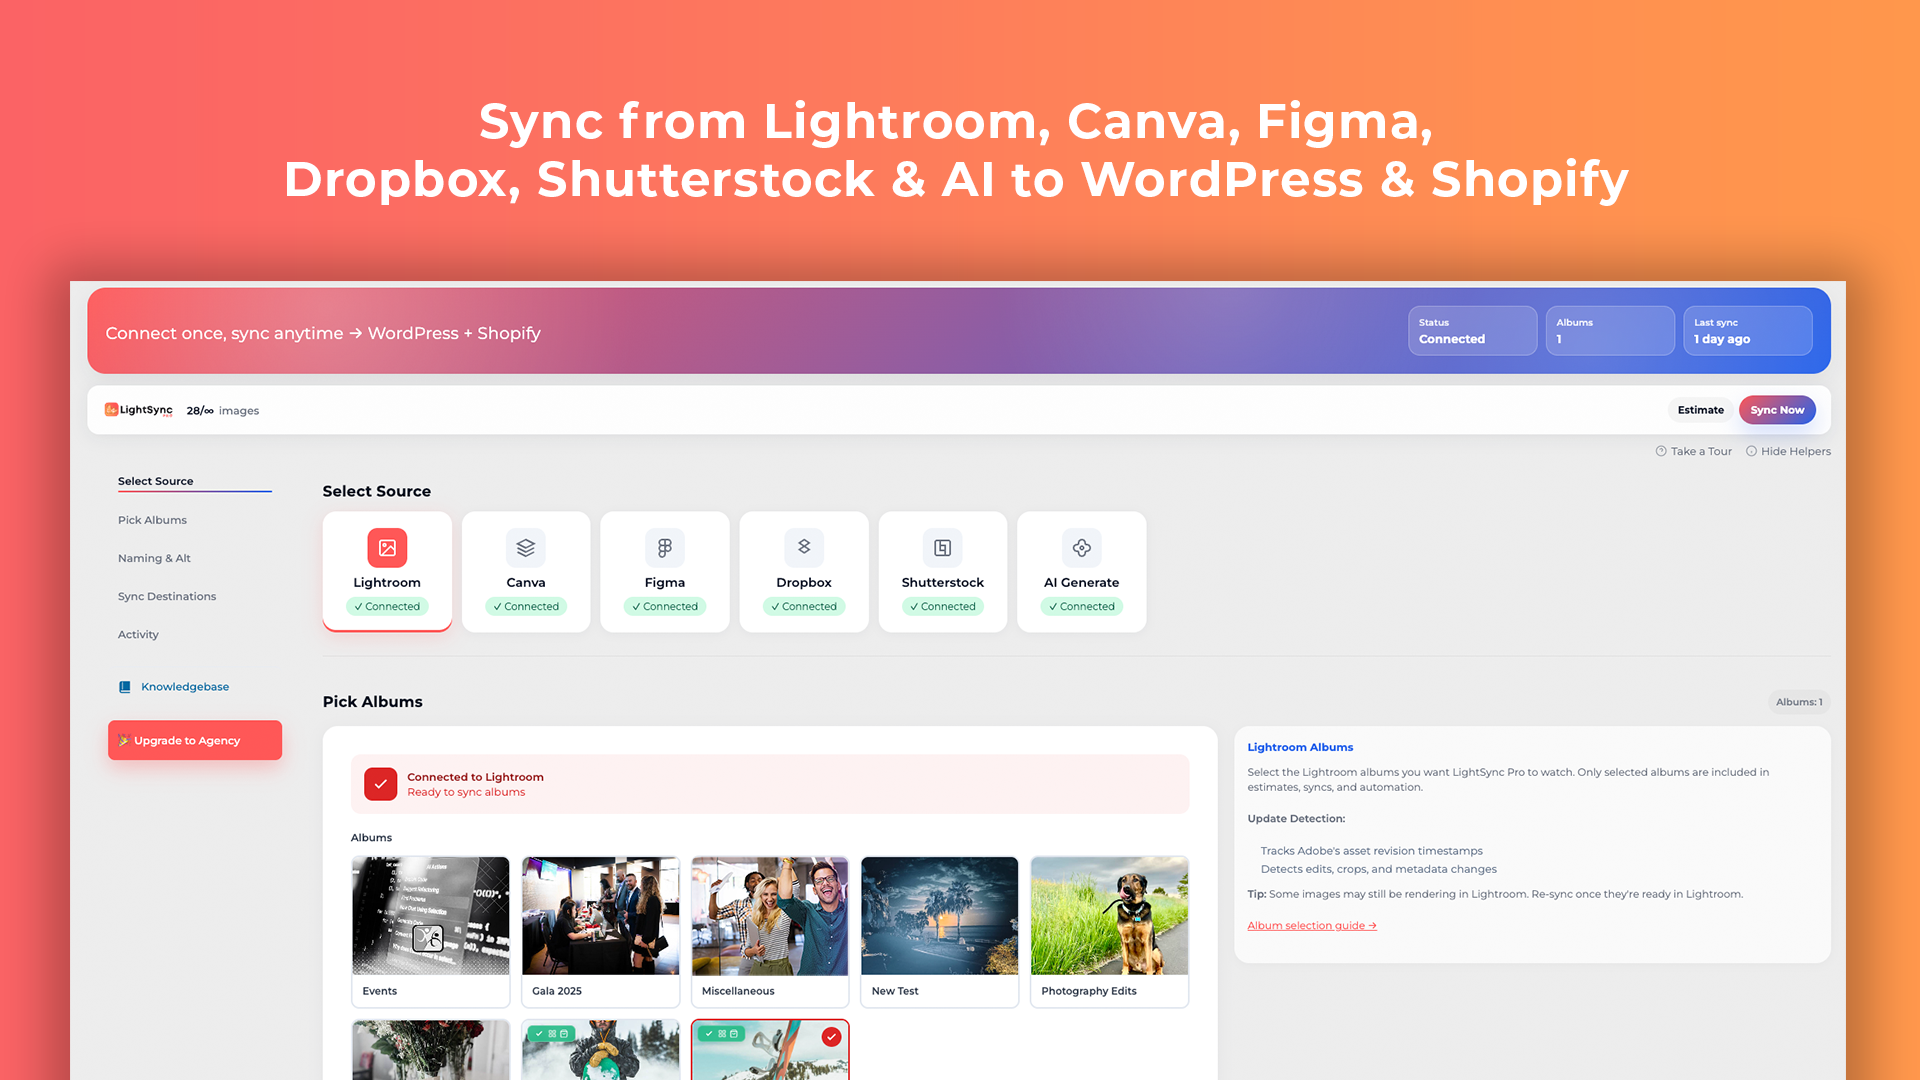This screenshot has width=1920, height=1080.
Task: Click the 'Select Source' section heading
Action: [377, 491]
